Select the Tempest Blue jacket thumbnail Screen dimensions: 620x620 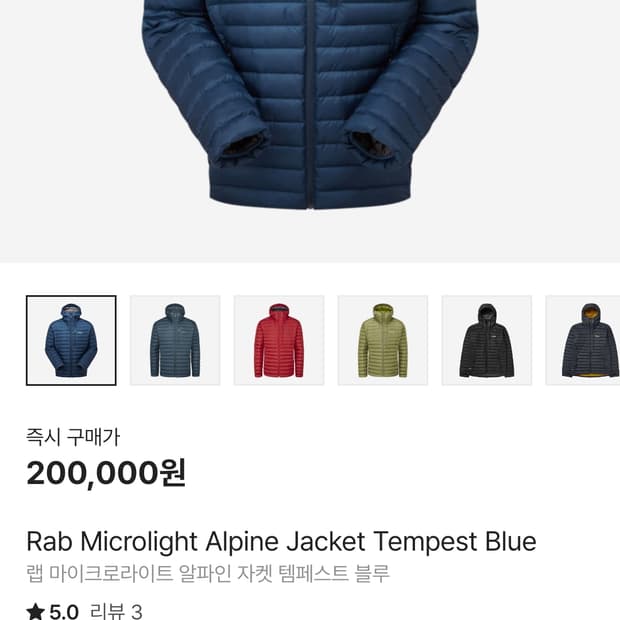tap(71, 340)
